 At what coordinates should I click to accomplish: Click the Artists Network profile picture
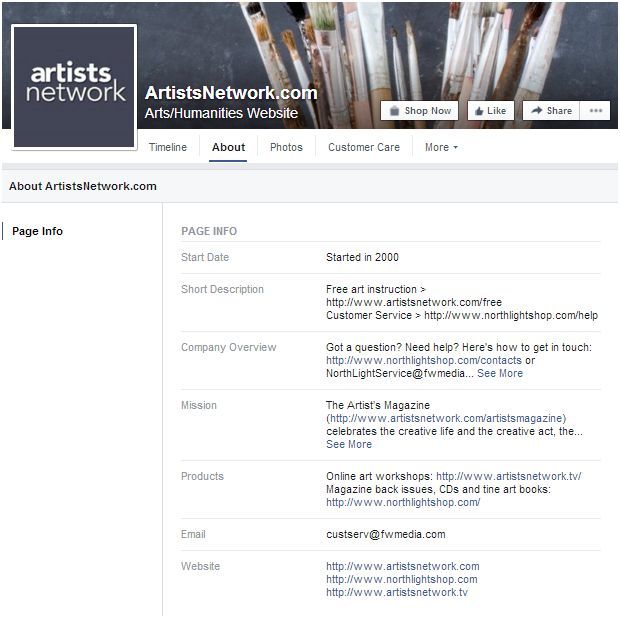point(74,87)
